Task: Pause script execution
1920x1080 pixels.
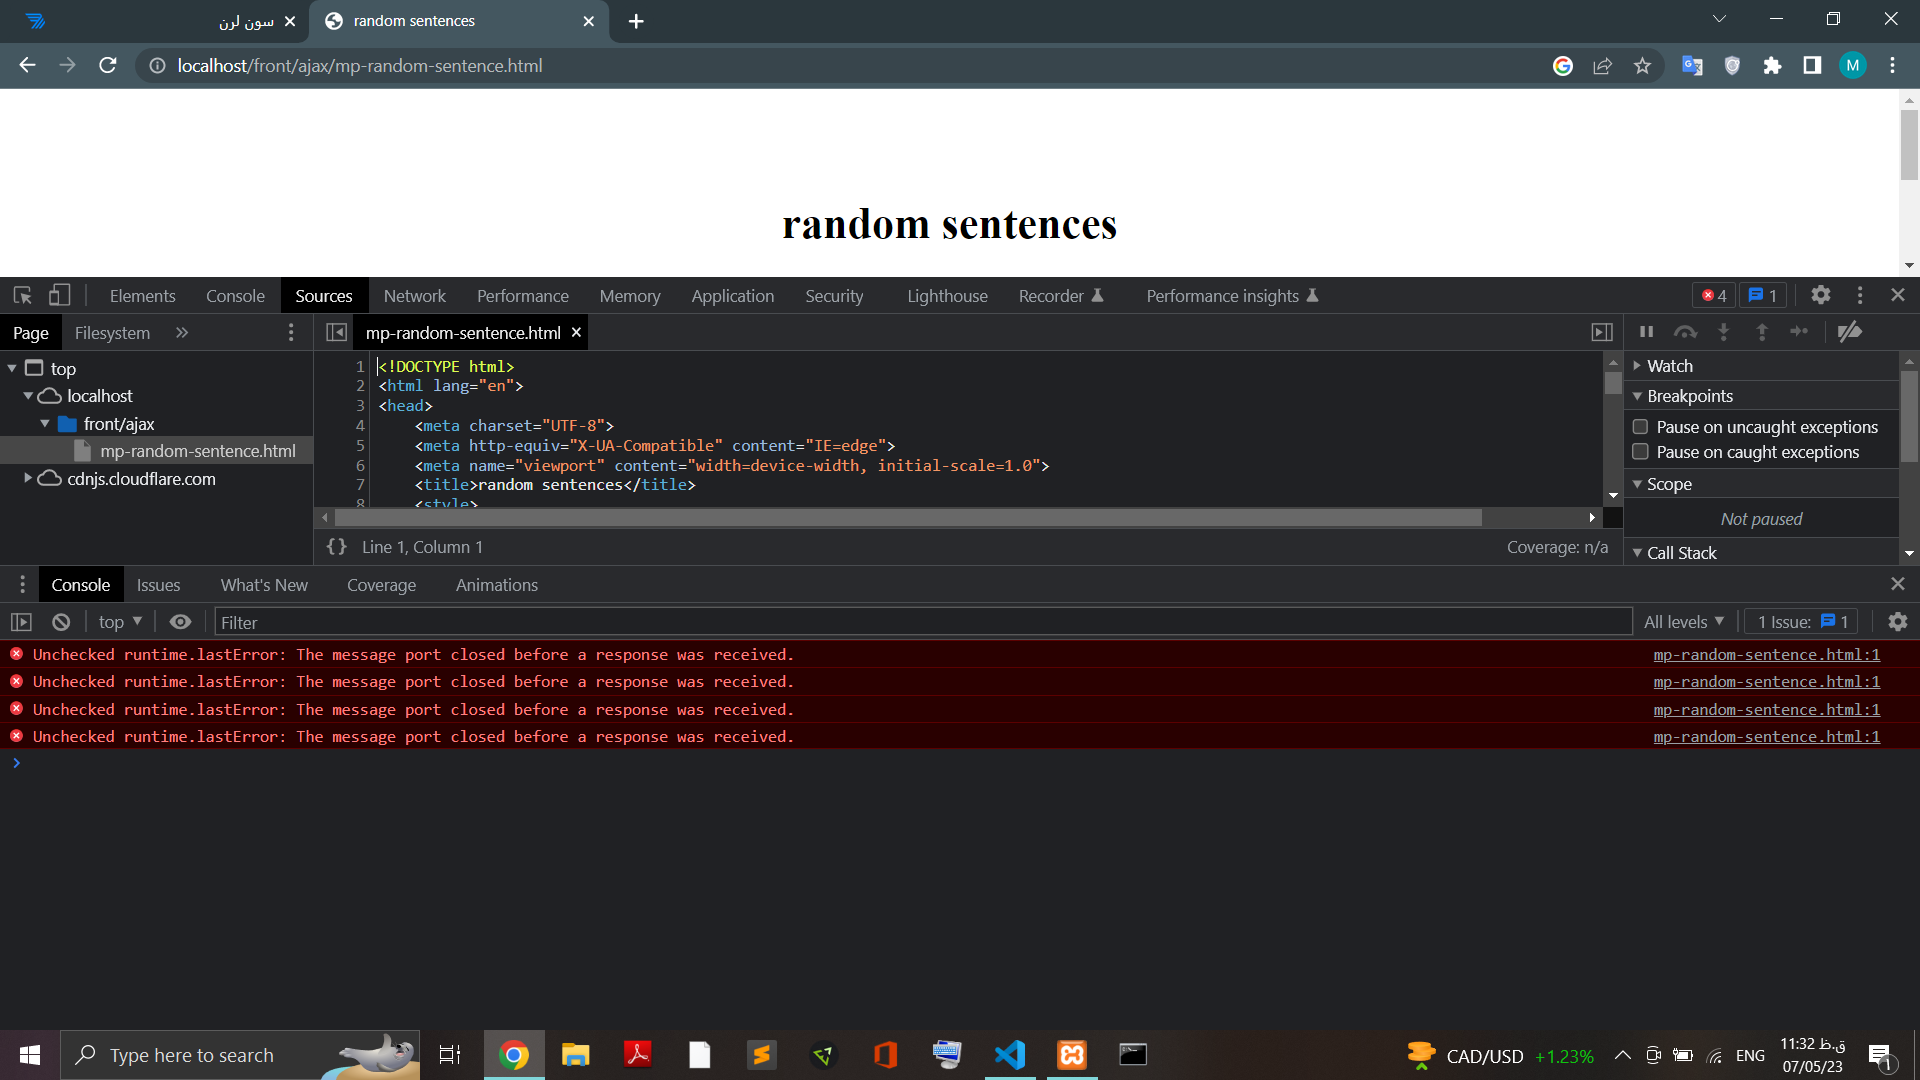Action: point(1647,332)
